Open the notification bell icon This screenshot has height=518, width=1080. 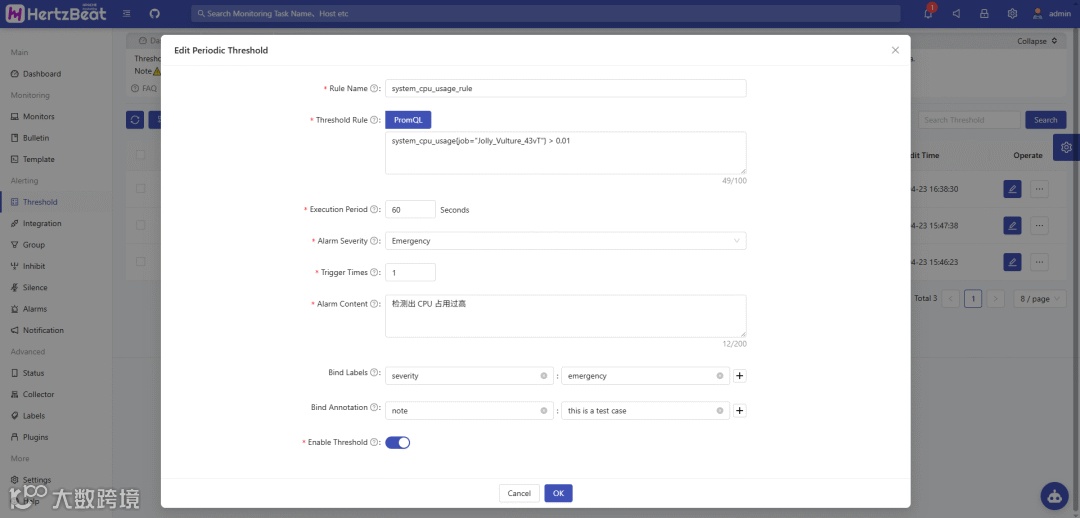coord(928,13)
